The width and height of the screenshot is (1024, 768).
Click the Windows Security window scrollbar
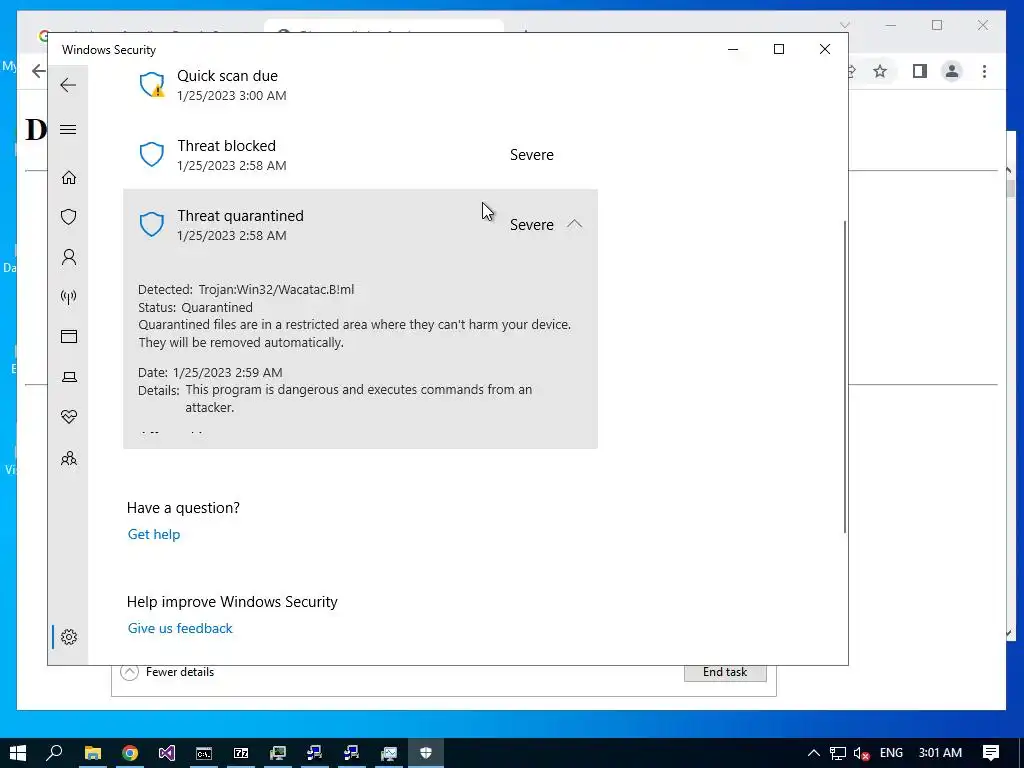pos(844,376)
